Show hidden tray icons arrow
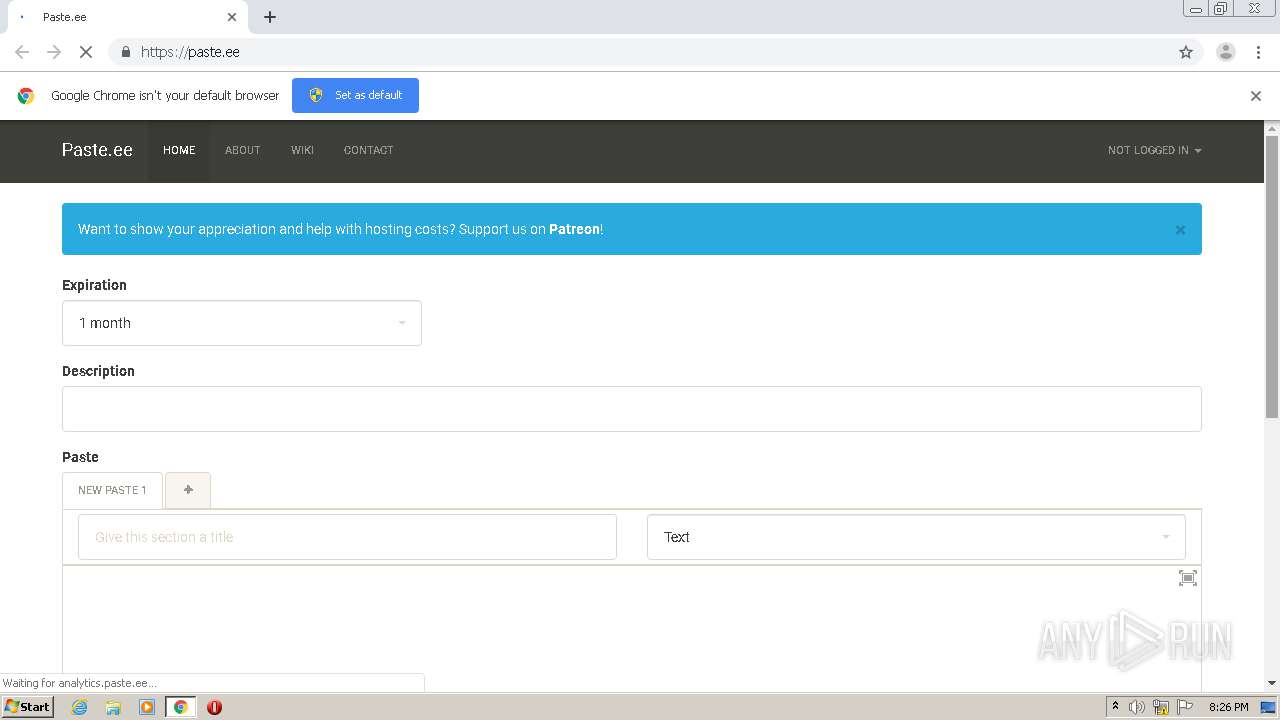 pos(1115,707)
